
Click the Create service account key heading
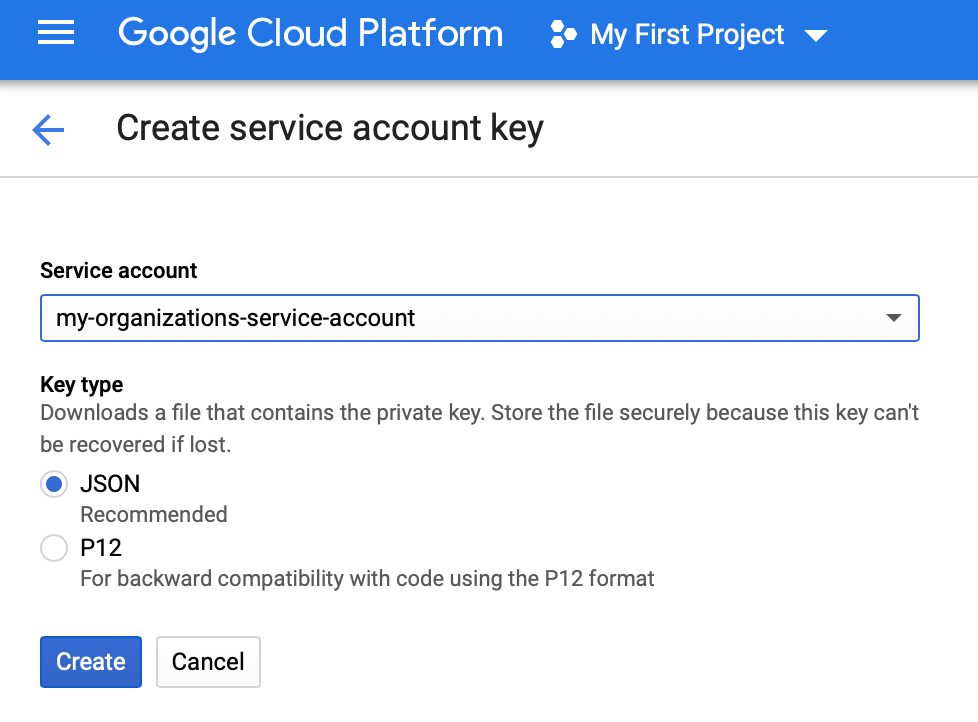[x=330, y=129]
